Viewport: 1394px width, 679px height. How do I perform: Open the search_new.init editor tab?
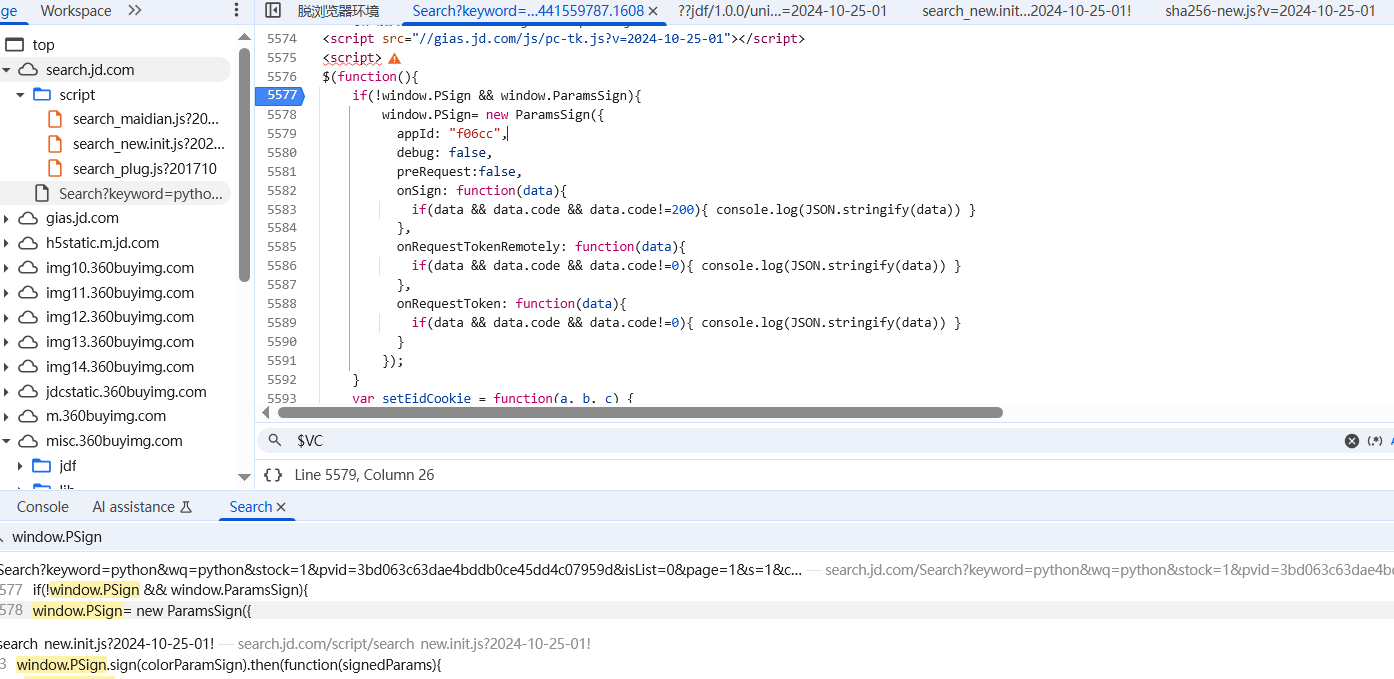tap(1026, 11)
